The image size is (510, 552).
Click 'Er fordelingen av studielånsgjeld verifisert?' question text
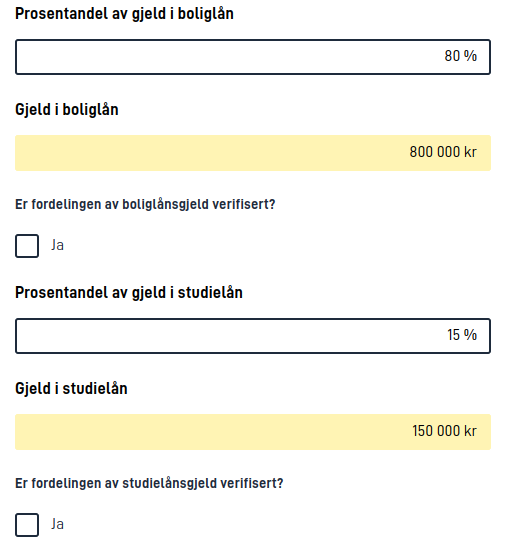149,484
